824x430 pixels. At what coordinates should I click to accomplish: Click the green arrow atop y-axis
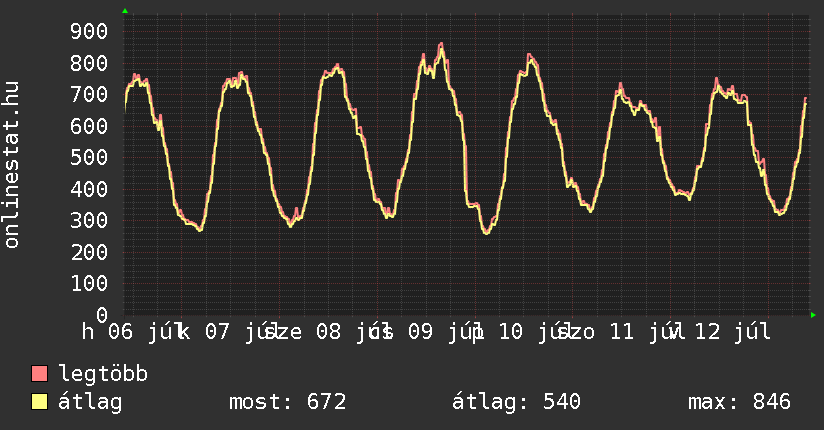[x=125, y=11]
